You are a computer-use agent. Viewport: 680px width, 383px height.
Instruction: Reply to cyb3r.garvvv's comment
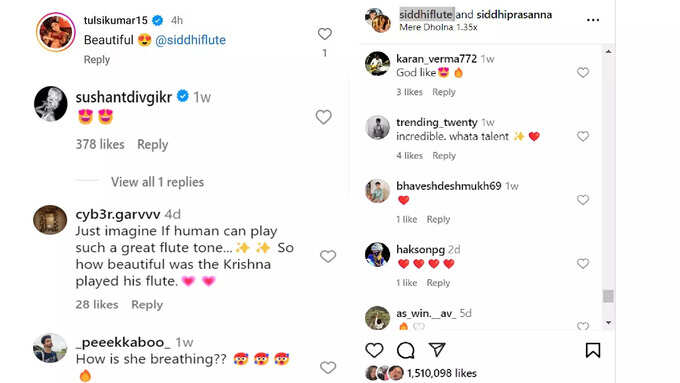147,304
